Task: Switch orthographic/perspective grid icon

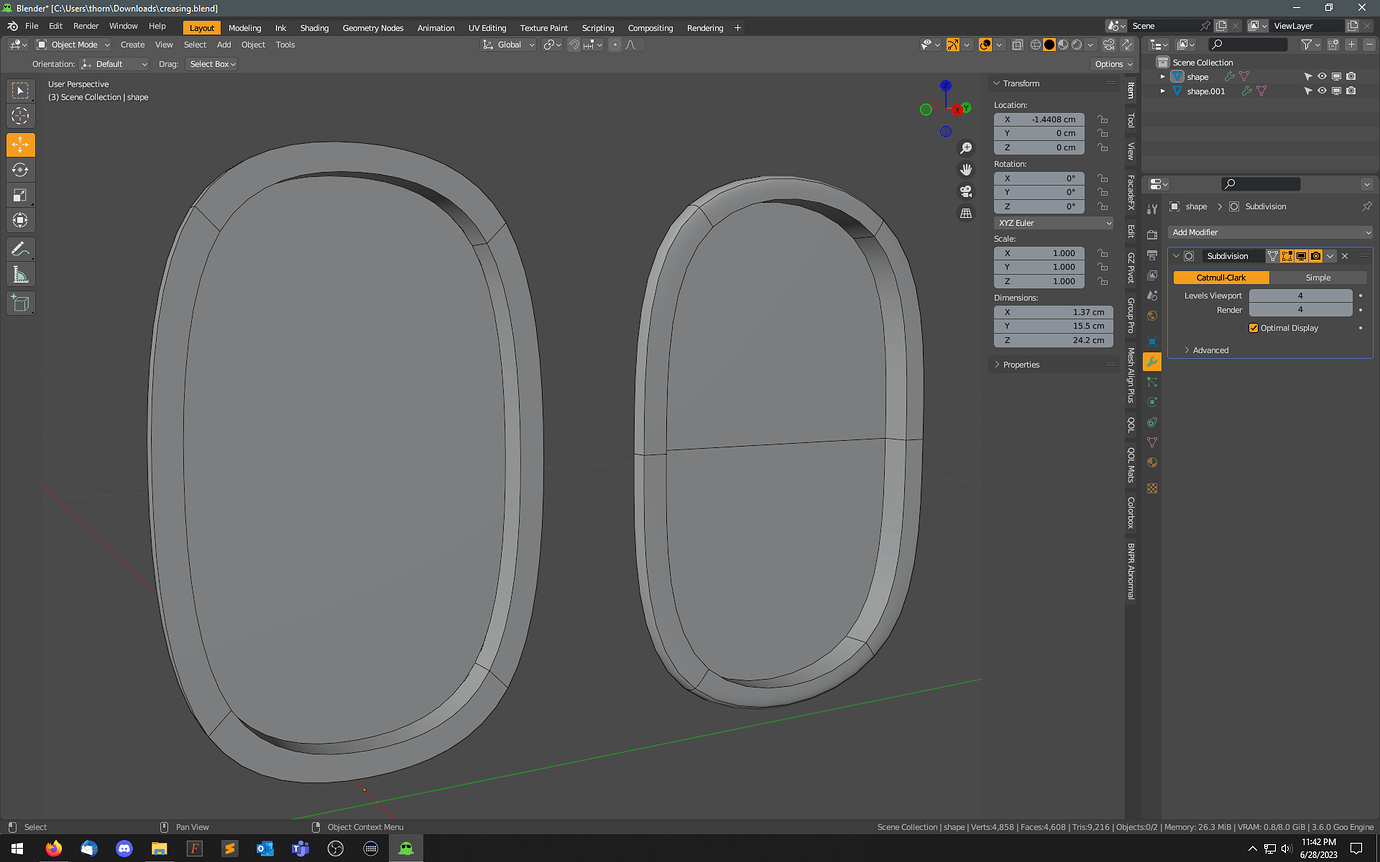Action: (966, 213)
